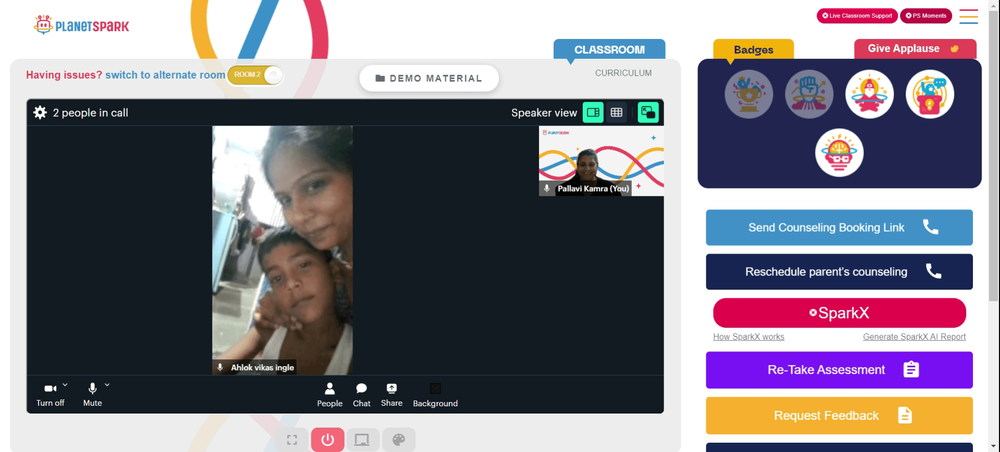Mute the microphone
1000x452 pixels.
(x=92, y=395)
